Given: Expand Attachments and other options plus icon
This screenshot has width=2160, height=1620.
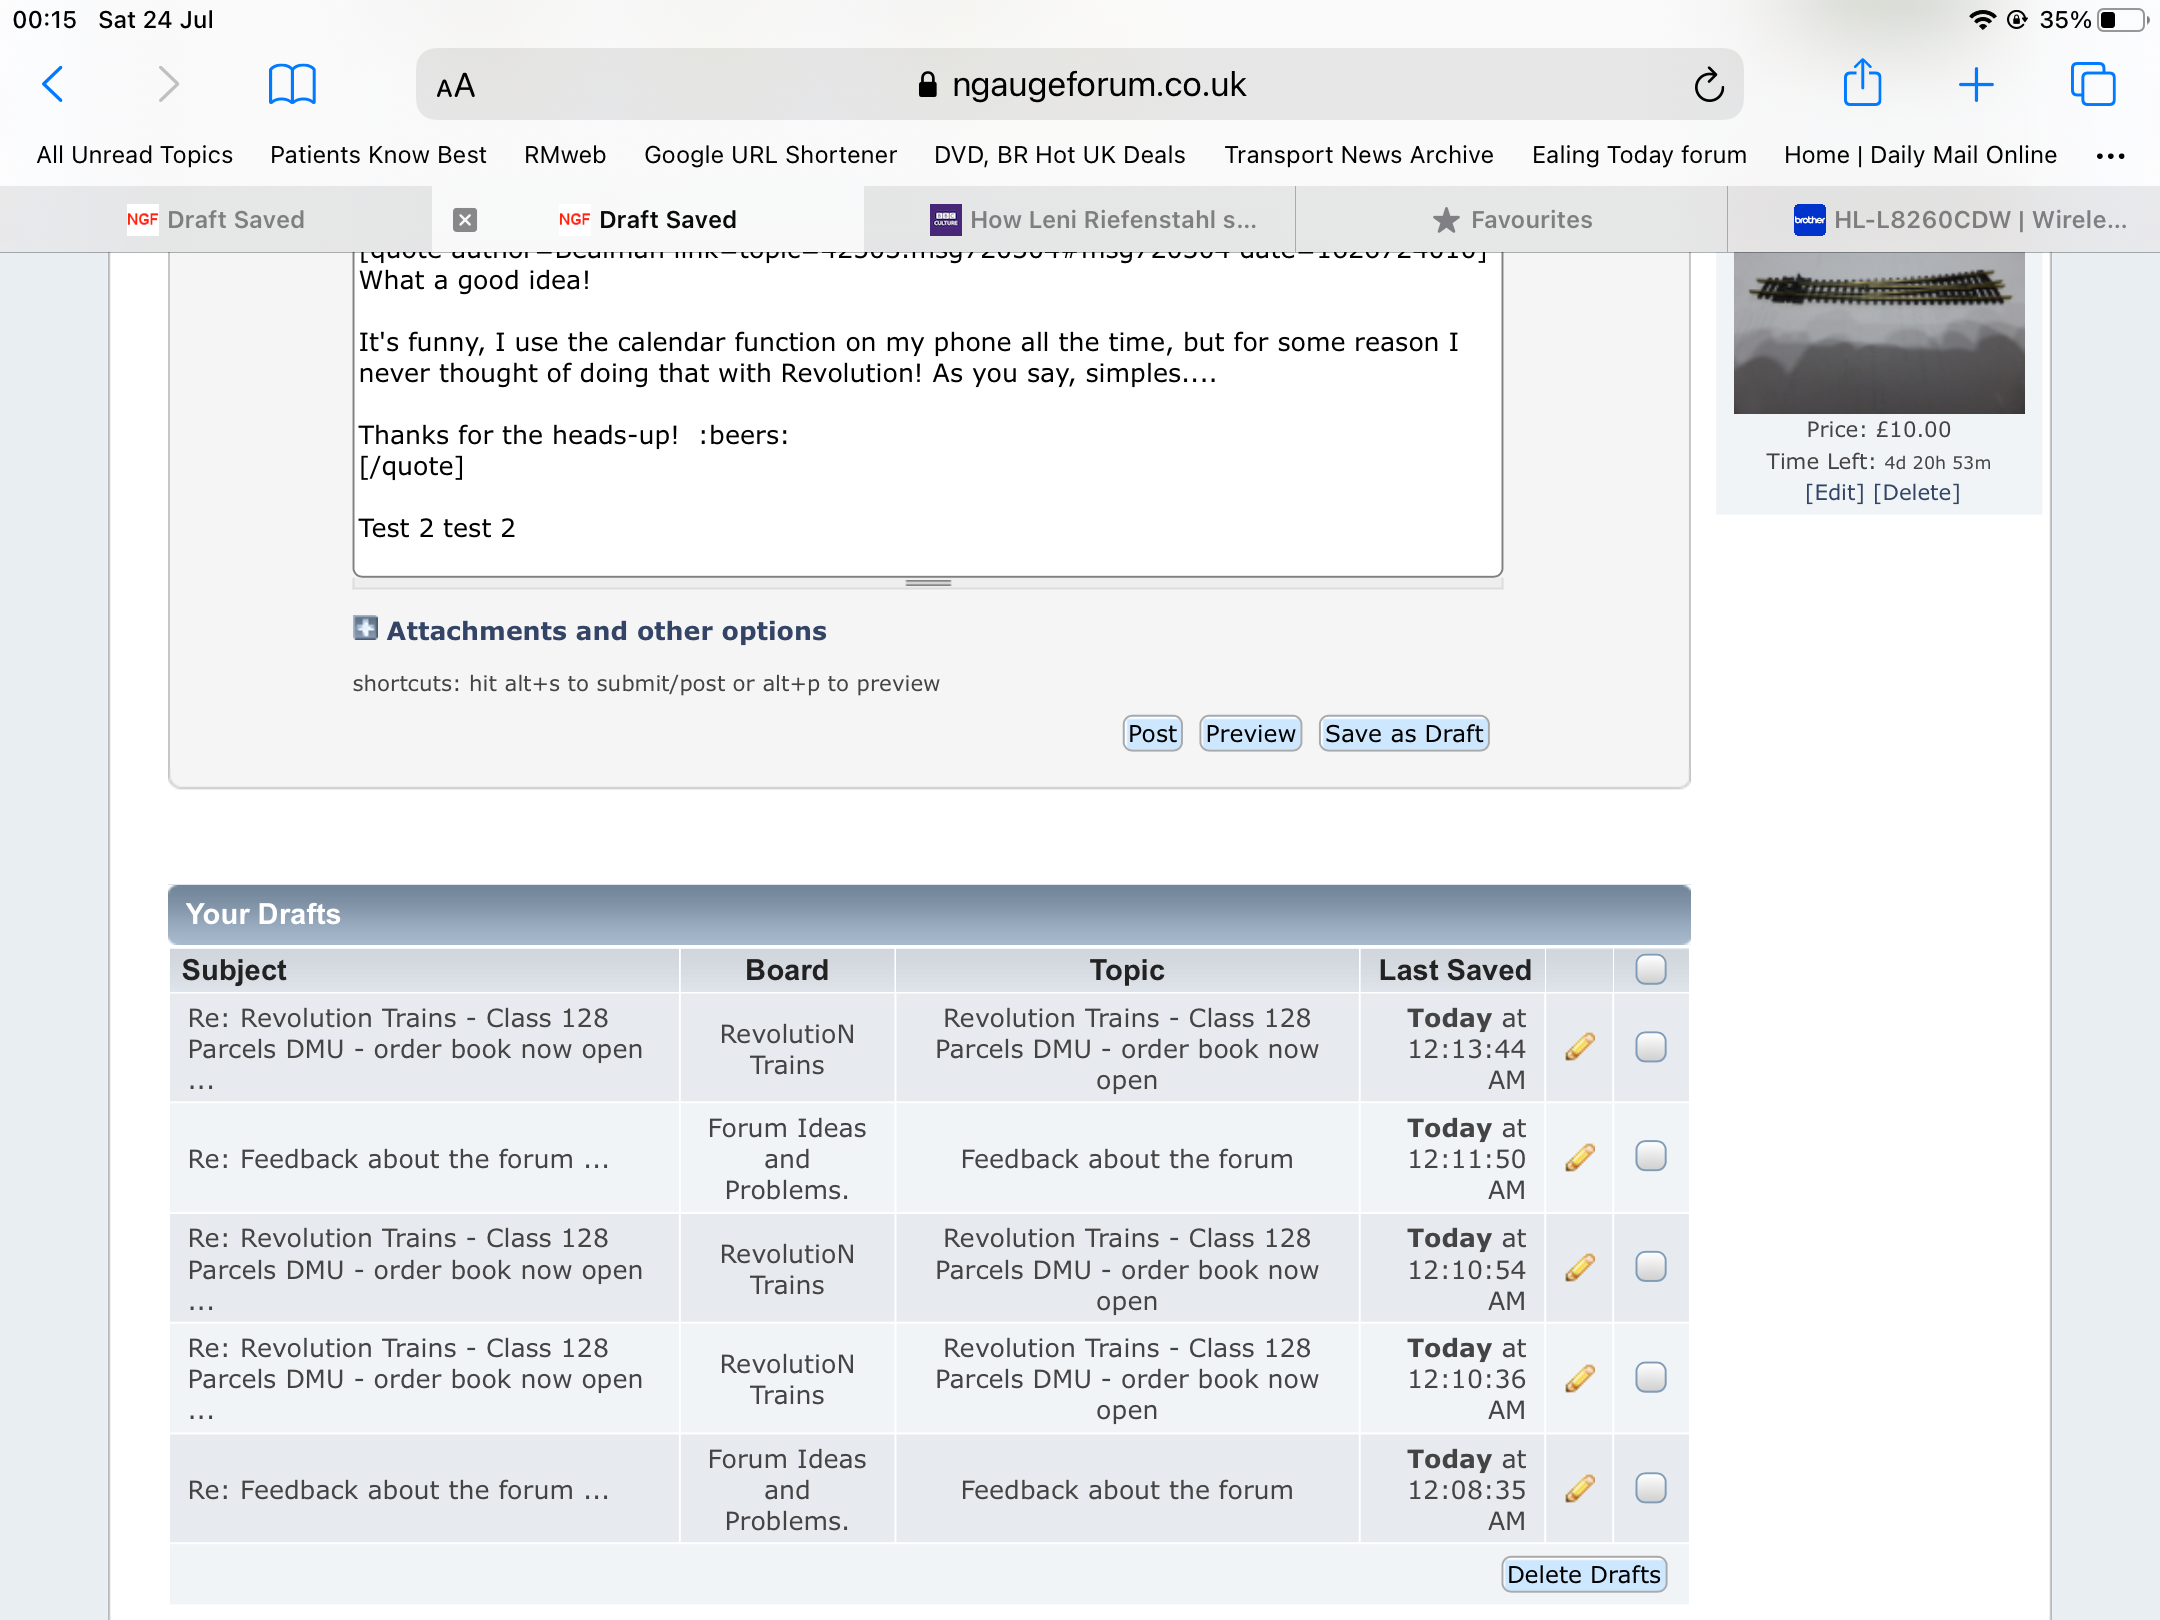Looking at the screenshot, I should pyautogui.click(x=365, y=628).
